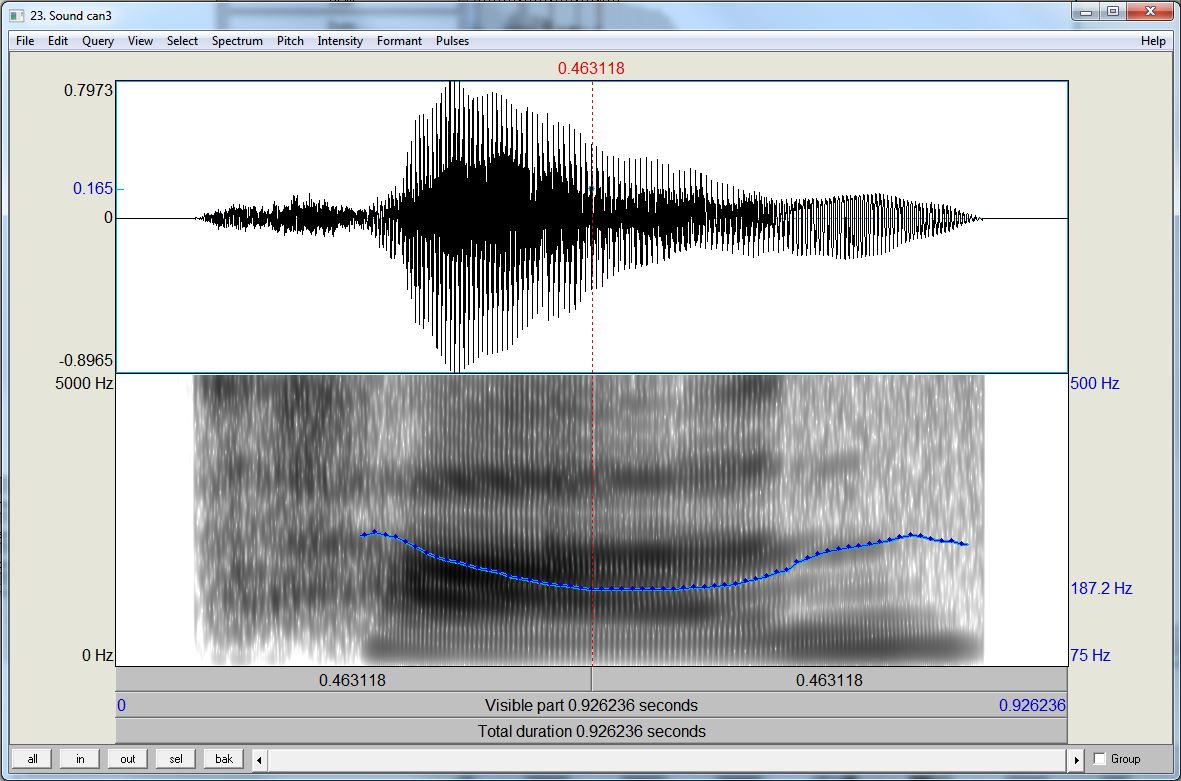
Task: Click the 'all' zoom button
Action: (32, 759)
